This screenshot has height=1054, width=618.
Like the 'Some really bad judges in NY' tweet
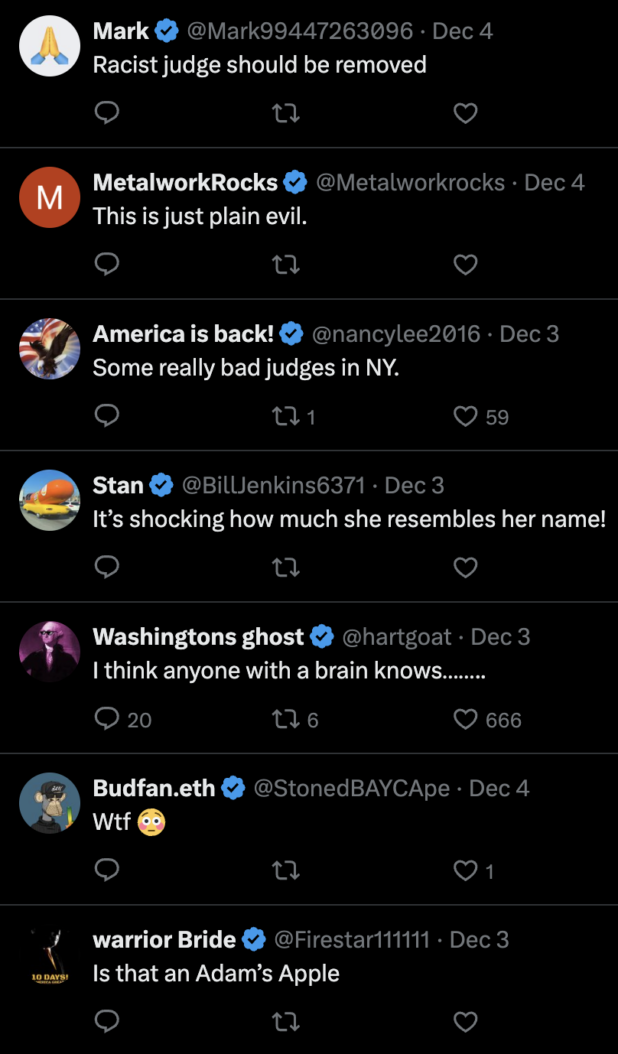pos(465,416)
